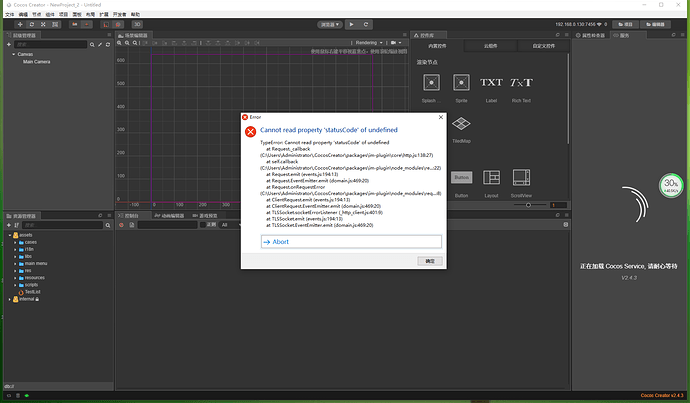This screenshot has width=690, height=403.
Task: Toggle the 3D scene view button
Action: click(137, 25)
